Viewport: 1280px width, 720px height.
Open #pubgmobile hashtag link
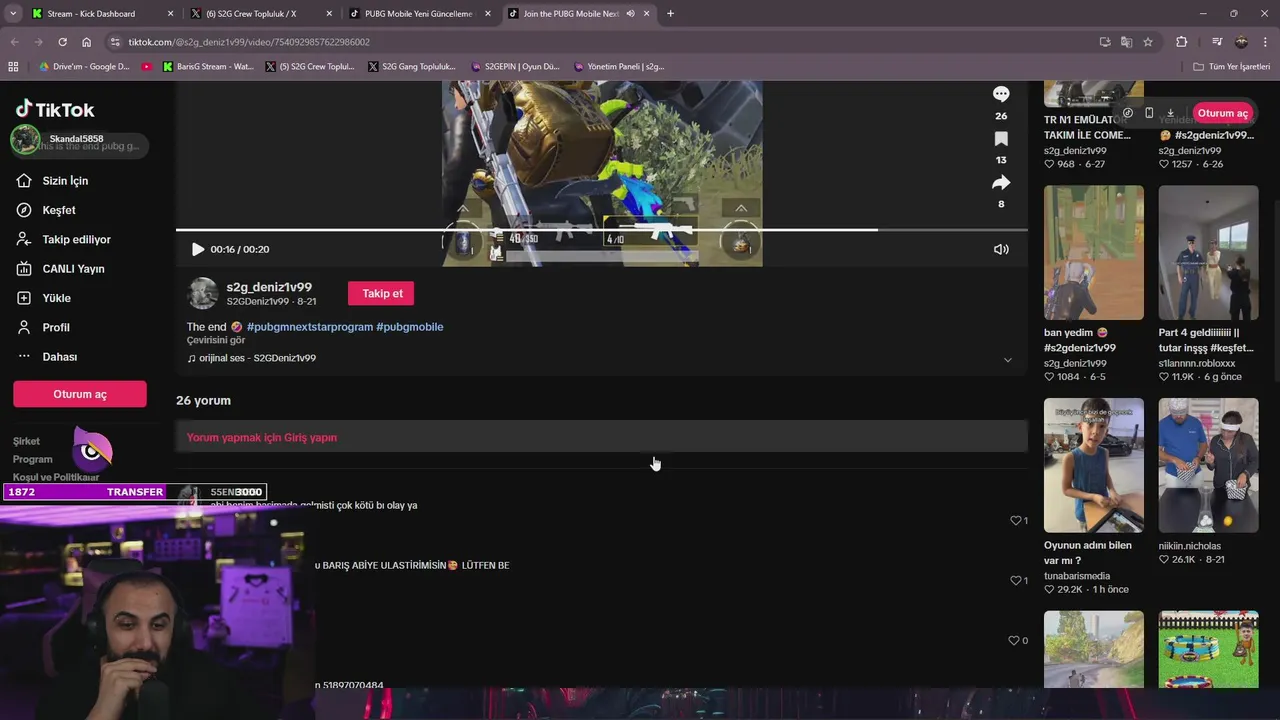tap(409, 327)
